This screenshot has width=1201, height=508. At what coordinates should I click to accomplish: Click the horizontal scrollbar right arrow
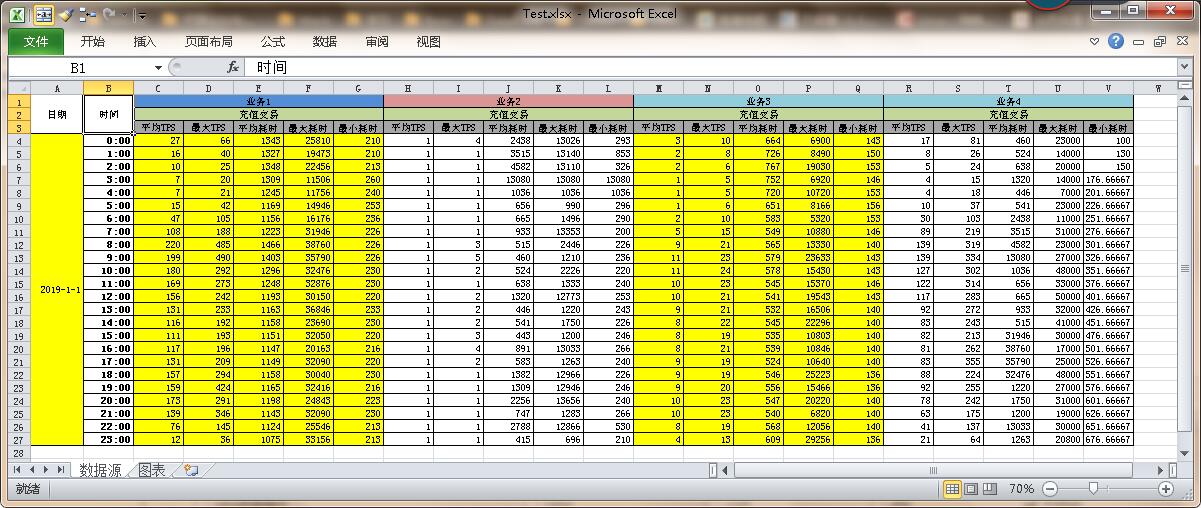[x=1160, y=470]
